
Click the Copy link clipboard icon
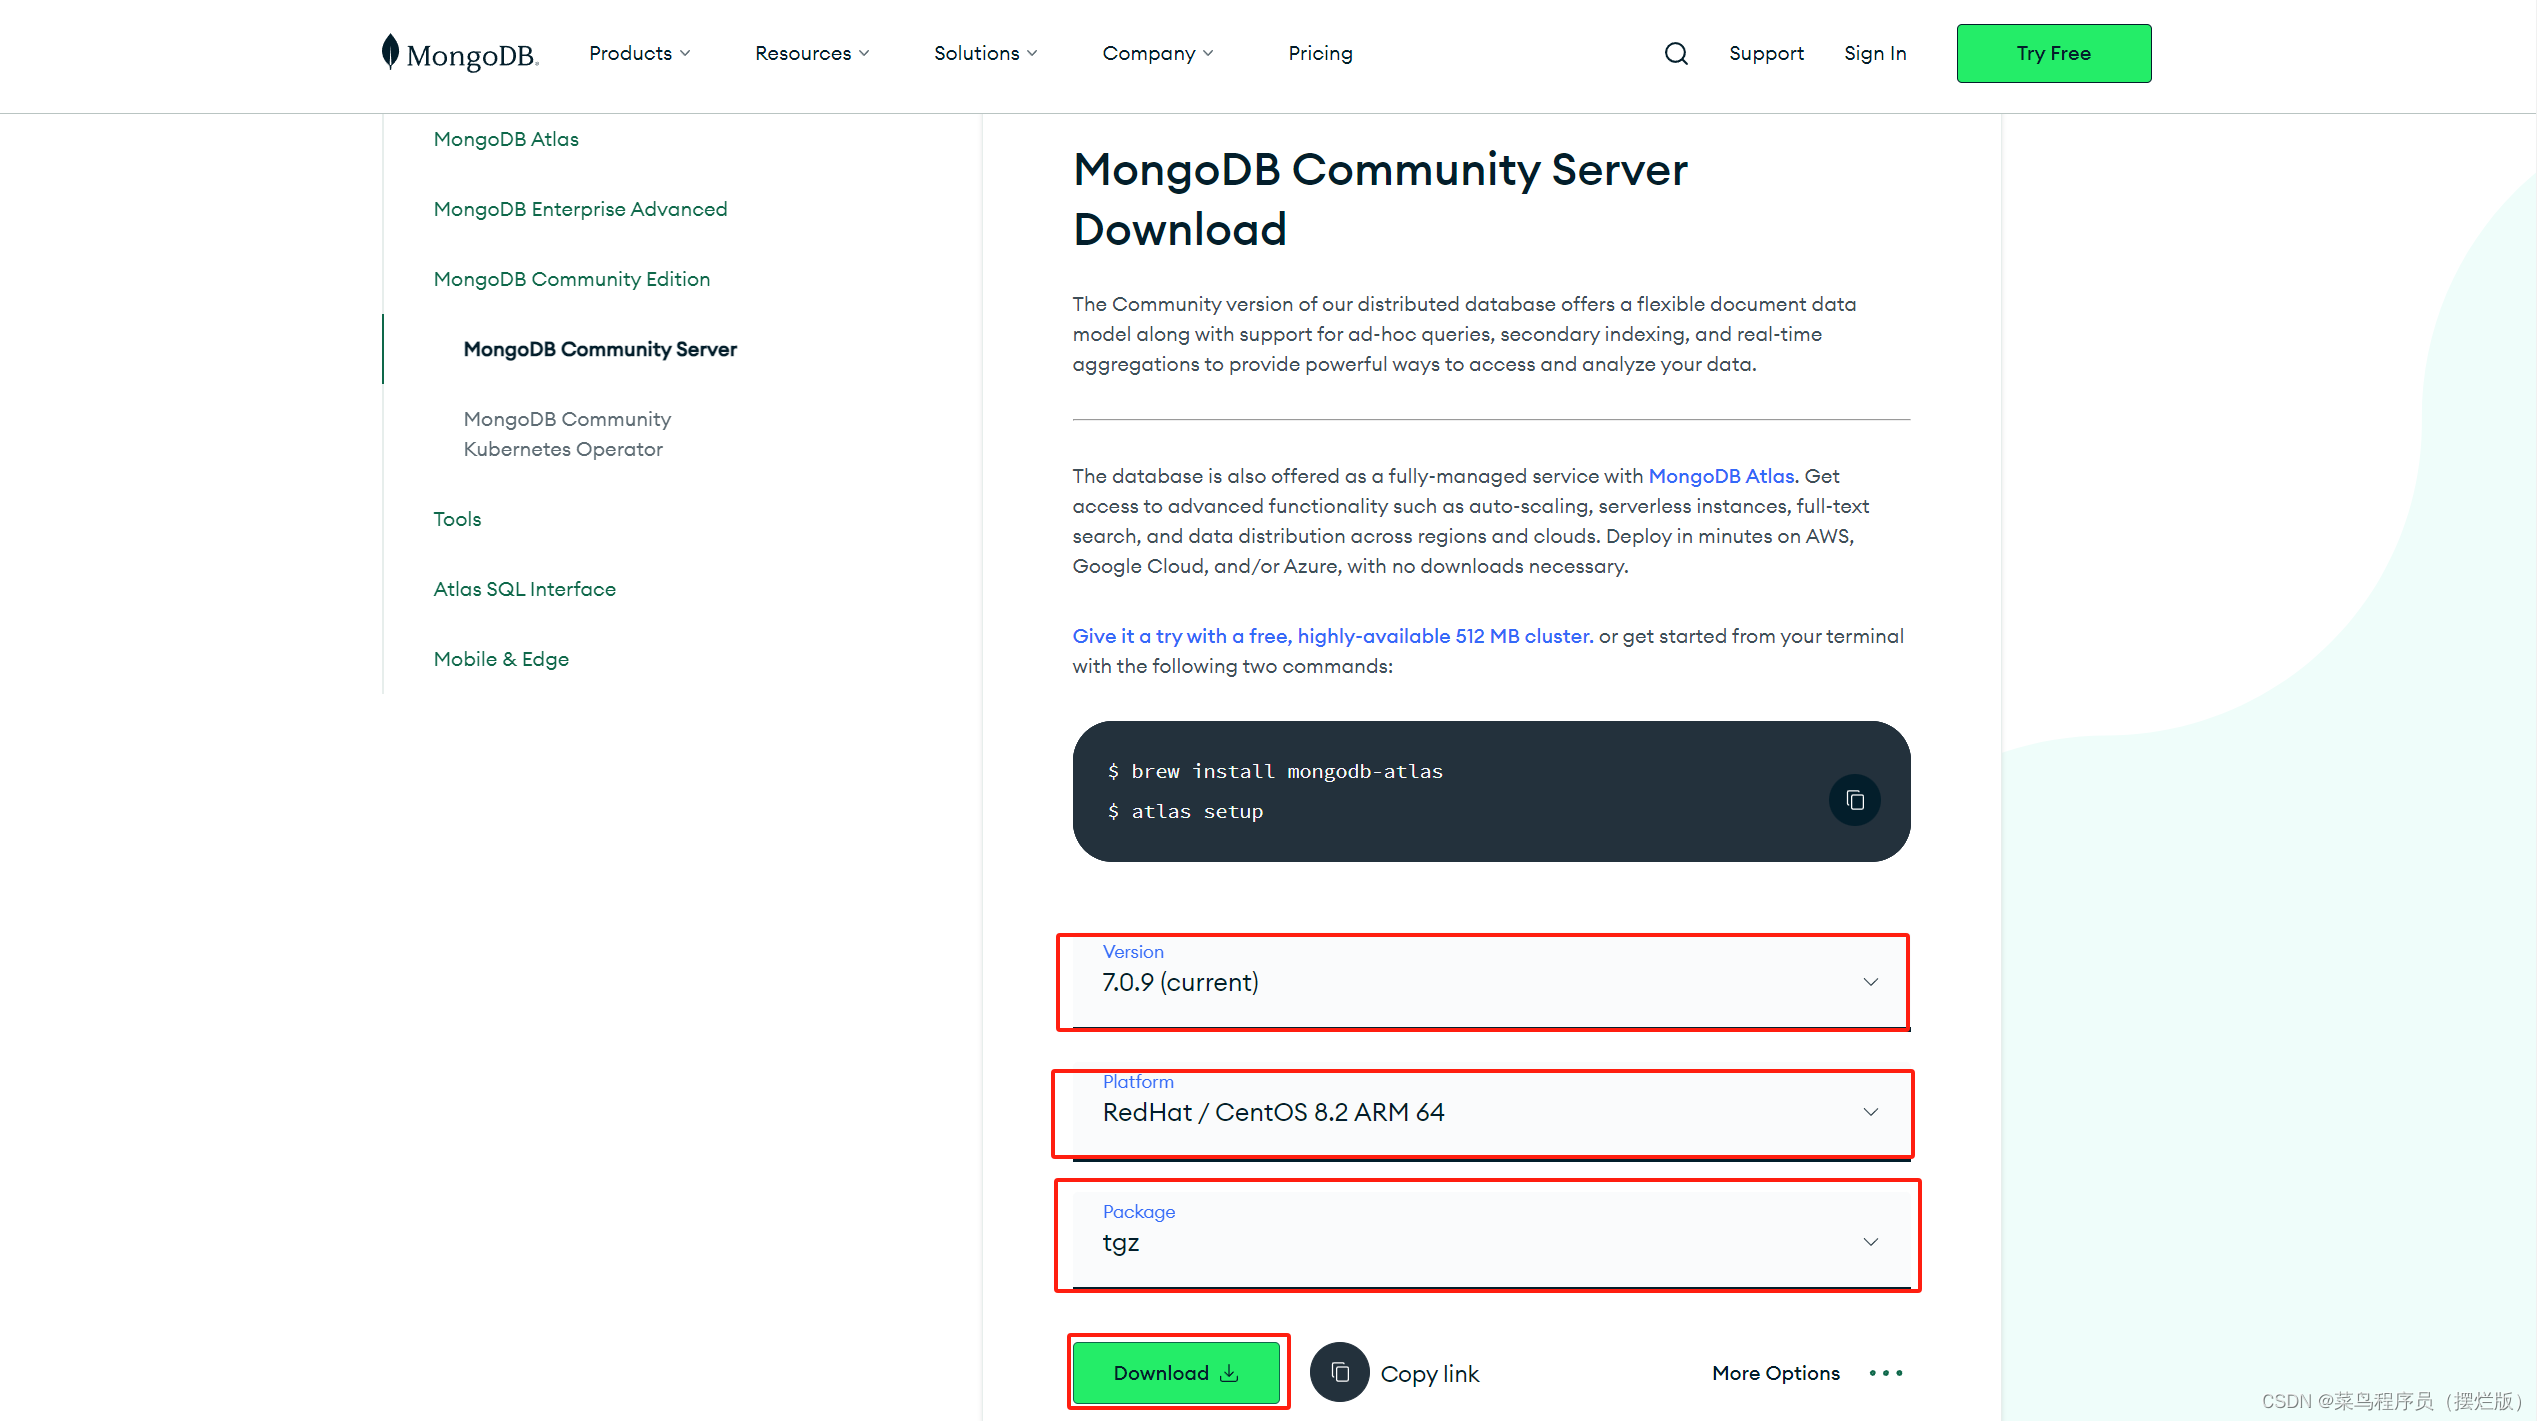click(1340, 1372)
